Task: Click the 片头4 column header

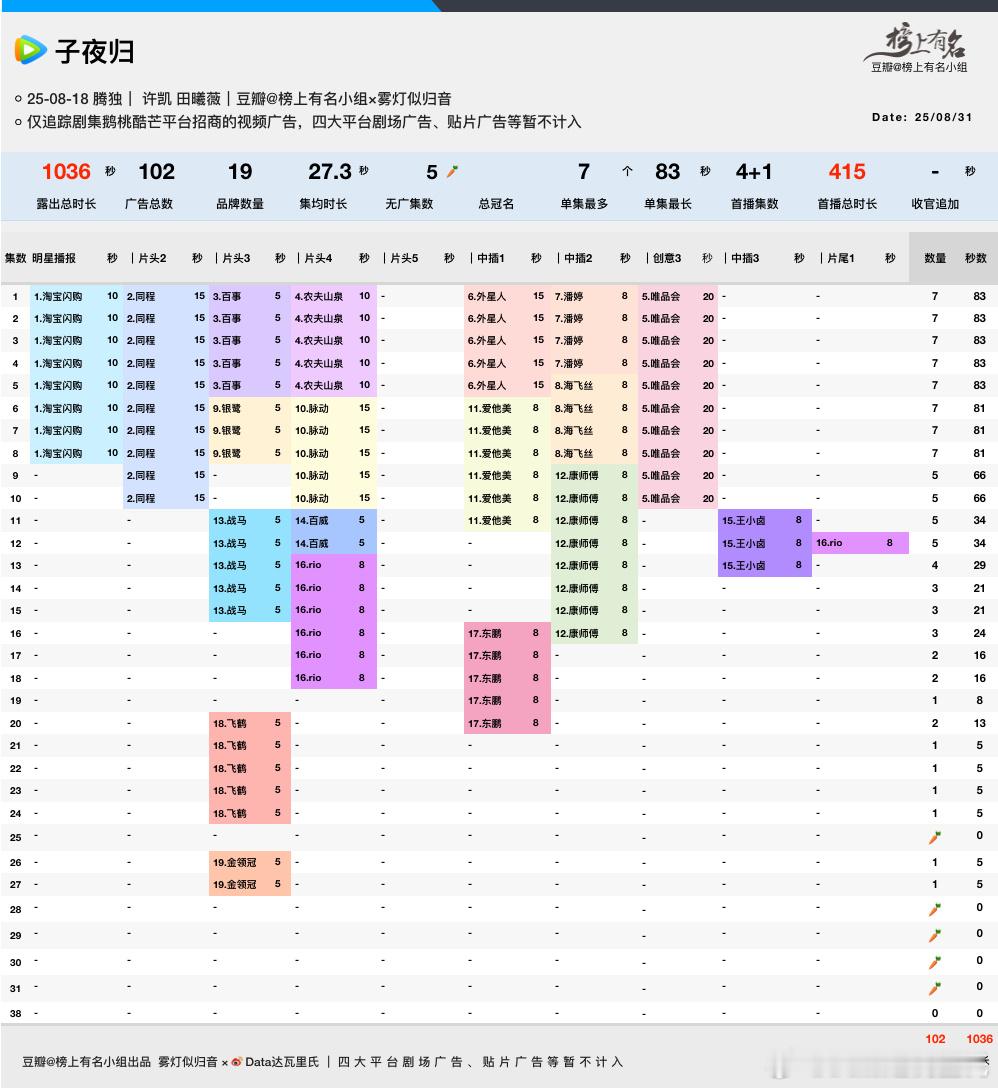Action: click(318, 258)
